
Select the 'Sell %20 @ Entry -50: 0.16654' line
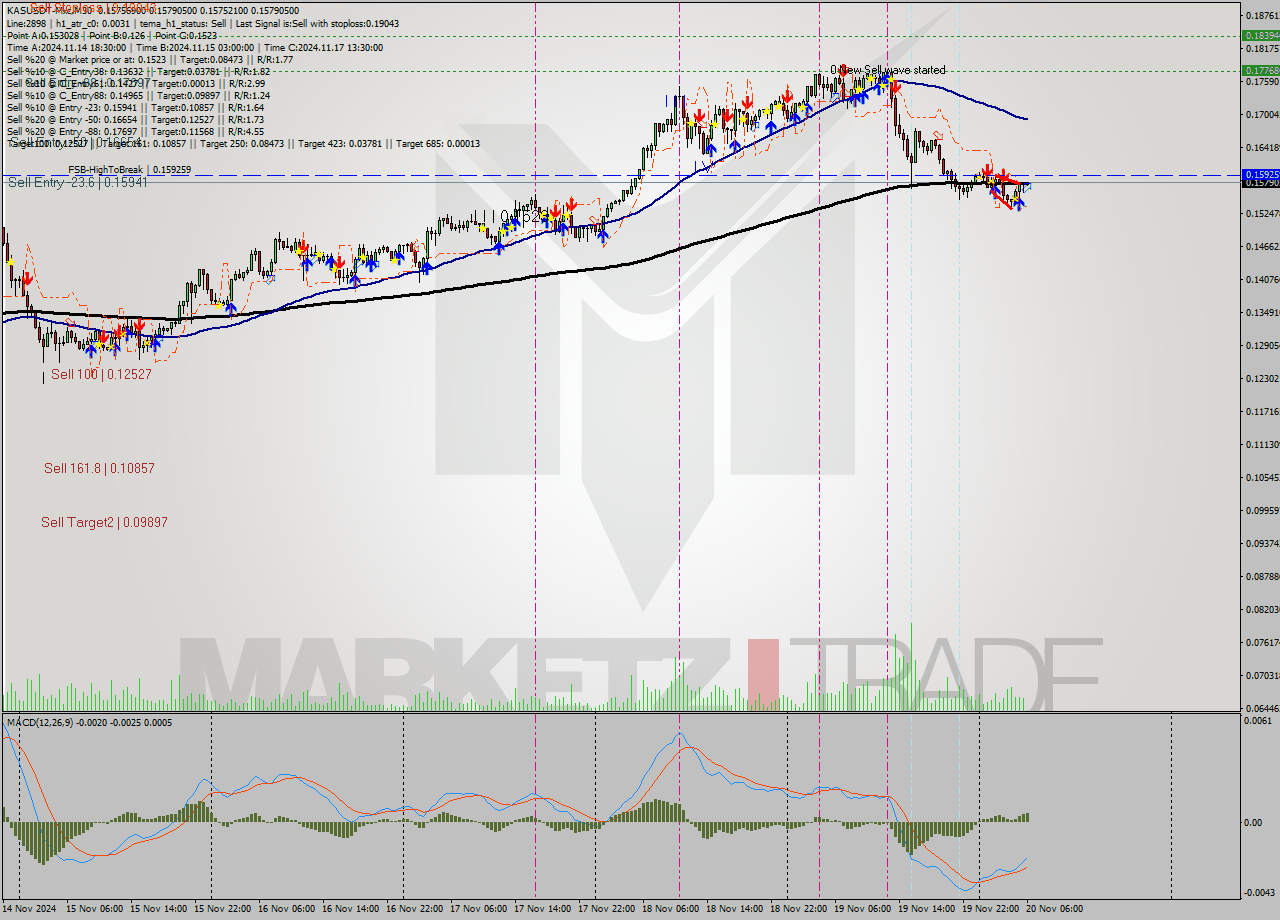tap(135, 119)
